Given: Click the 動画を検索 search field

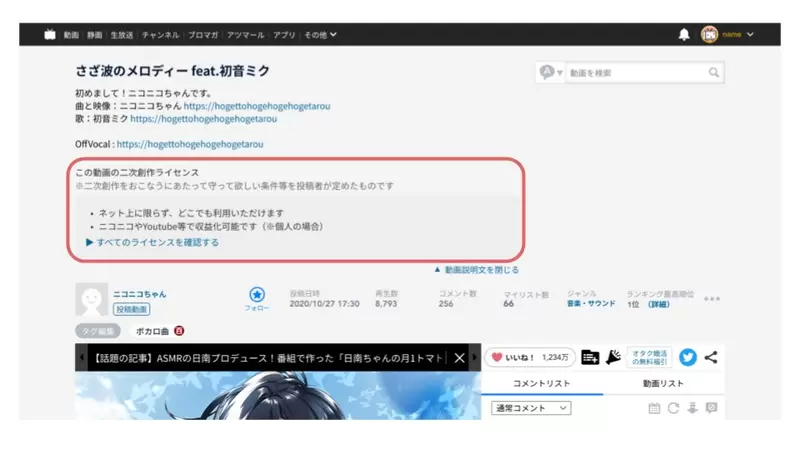Looking at the screenshot, I should click(637, 72).
